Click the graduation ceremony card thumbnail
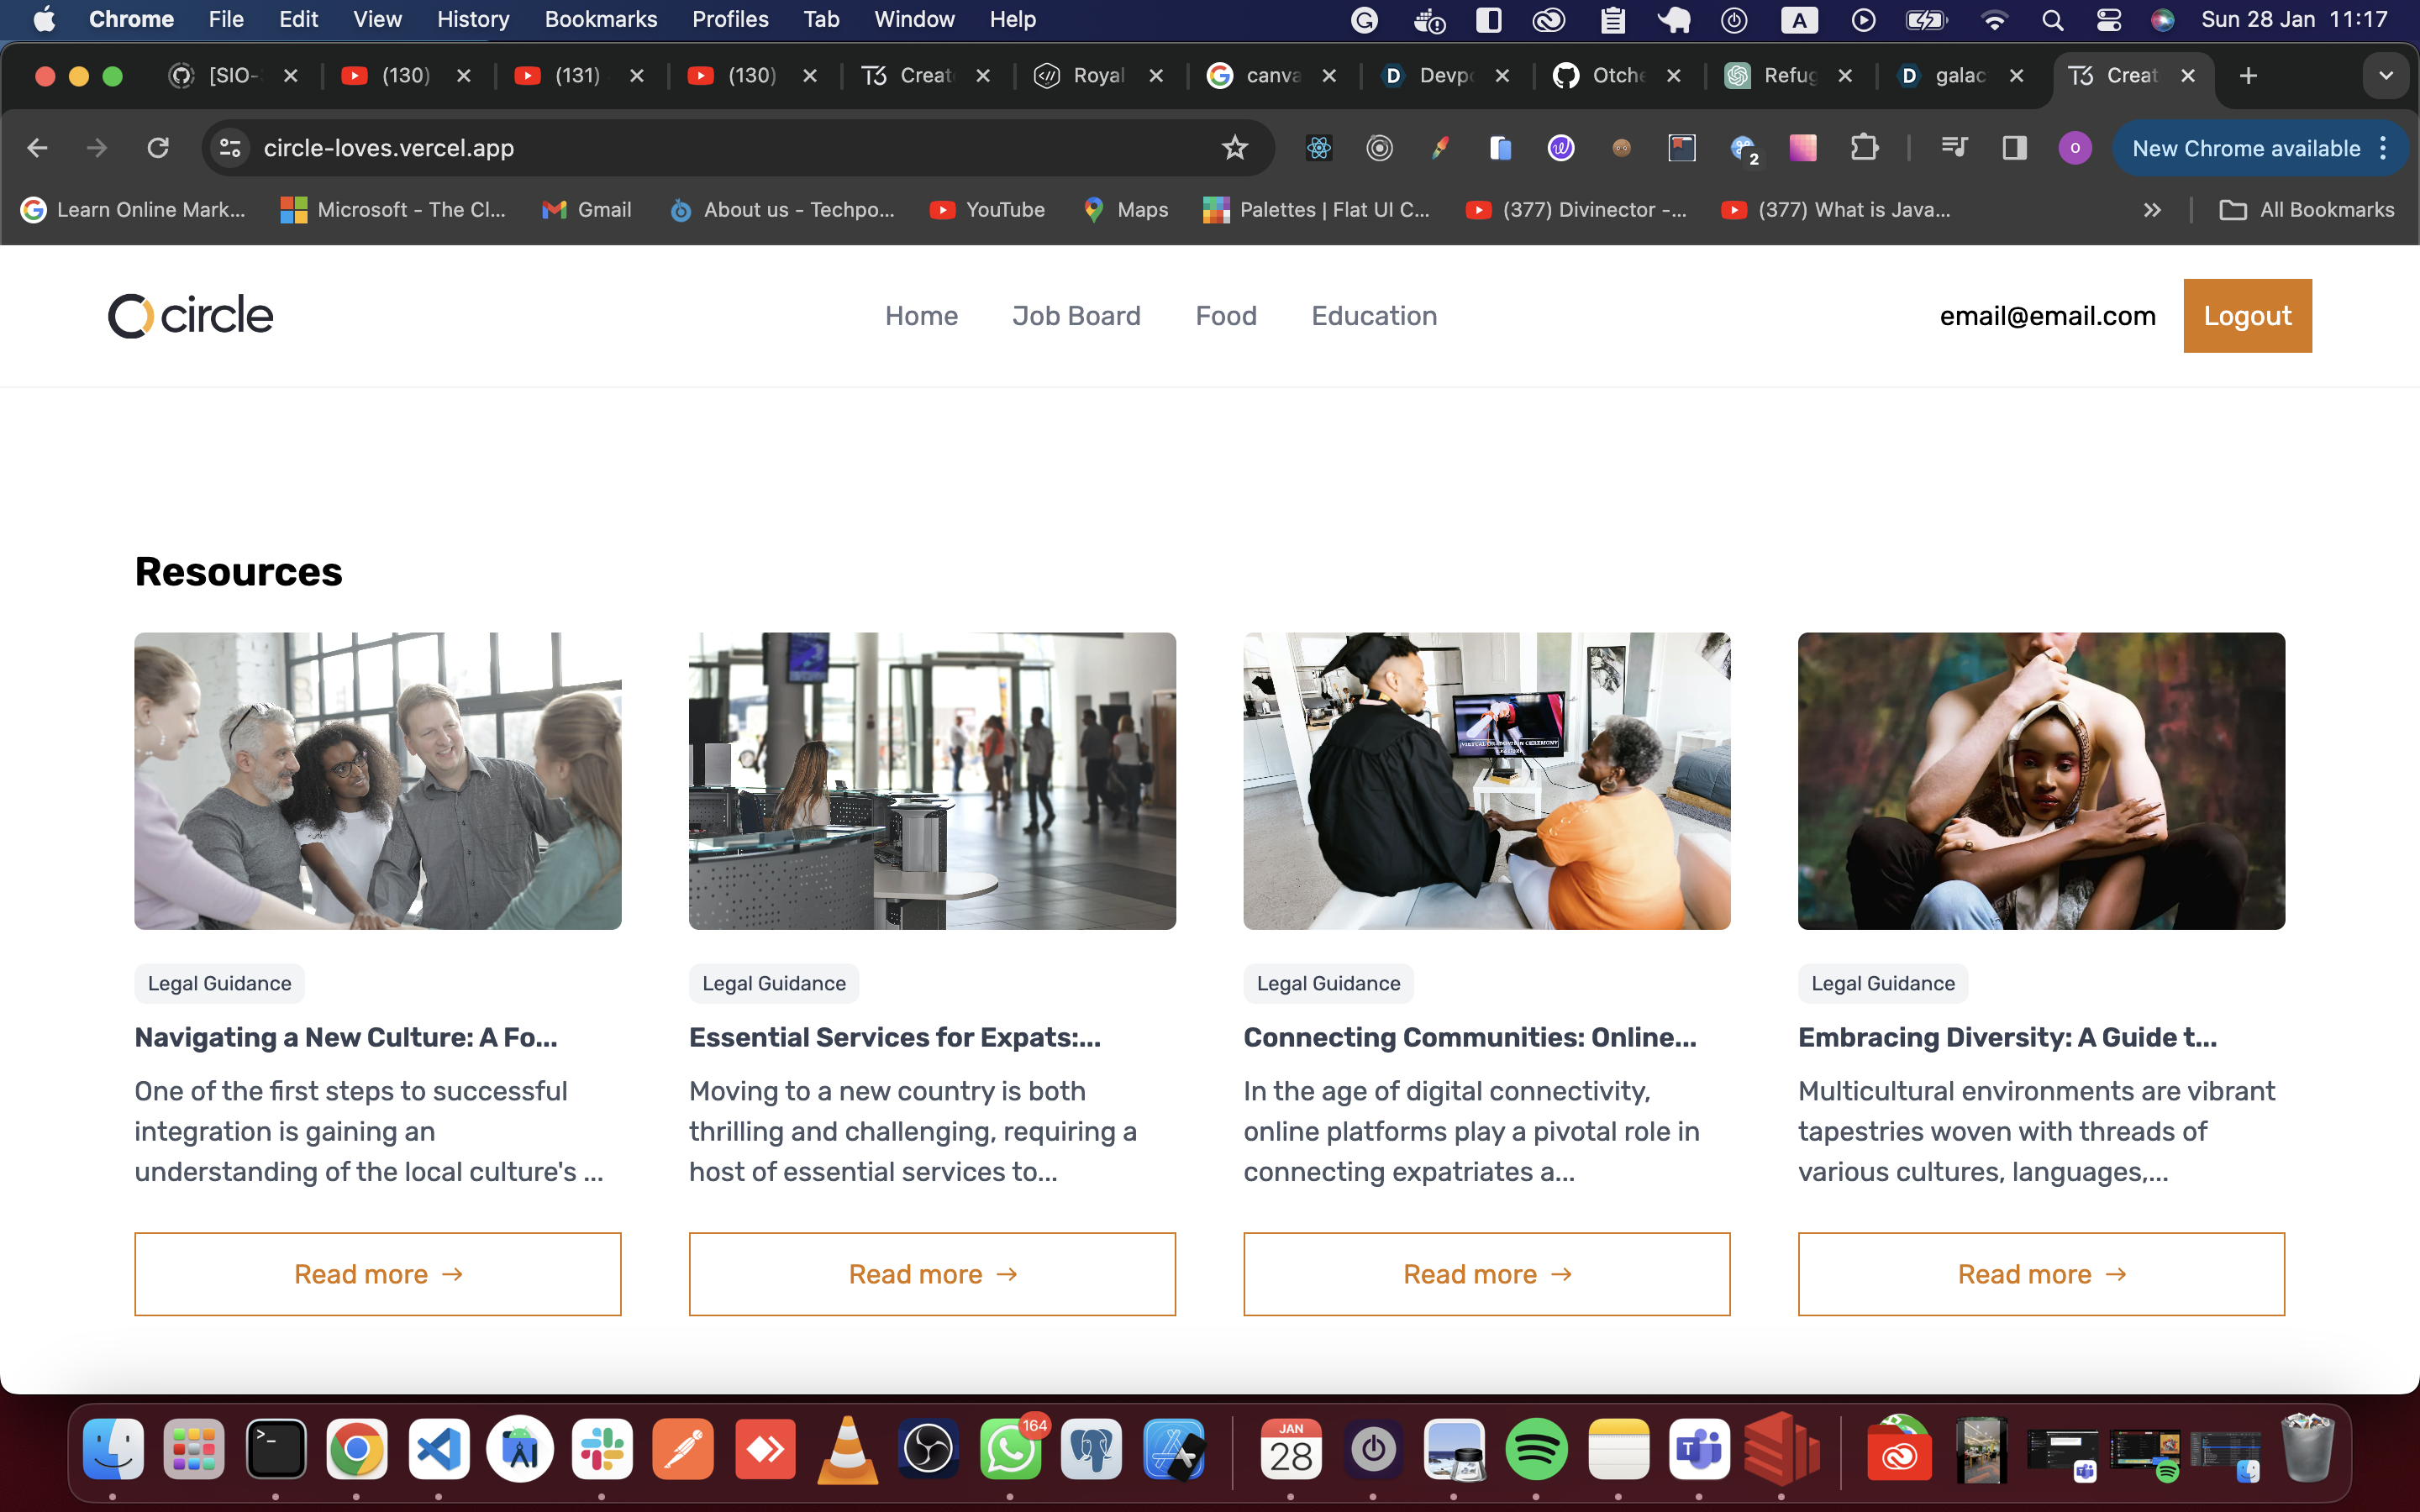Viewport: 2420px width, 1512px height. pyautogui.click(x=1486, y=780)
